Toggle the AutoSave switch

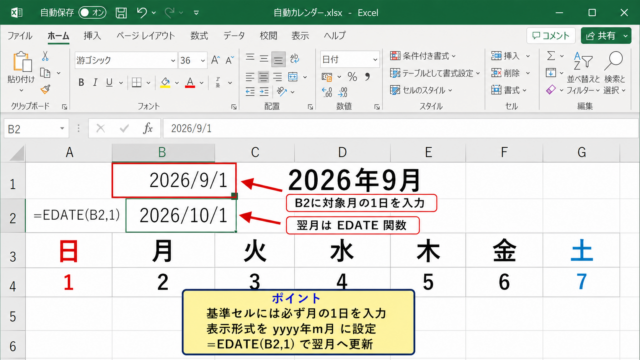[92, 13]
